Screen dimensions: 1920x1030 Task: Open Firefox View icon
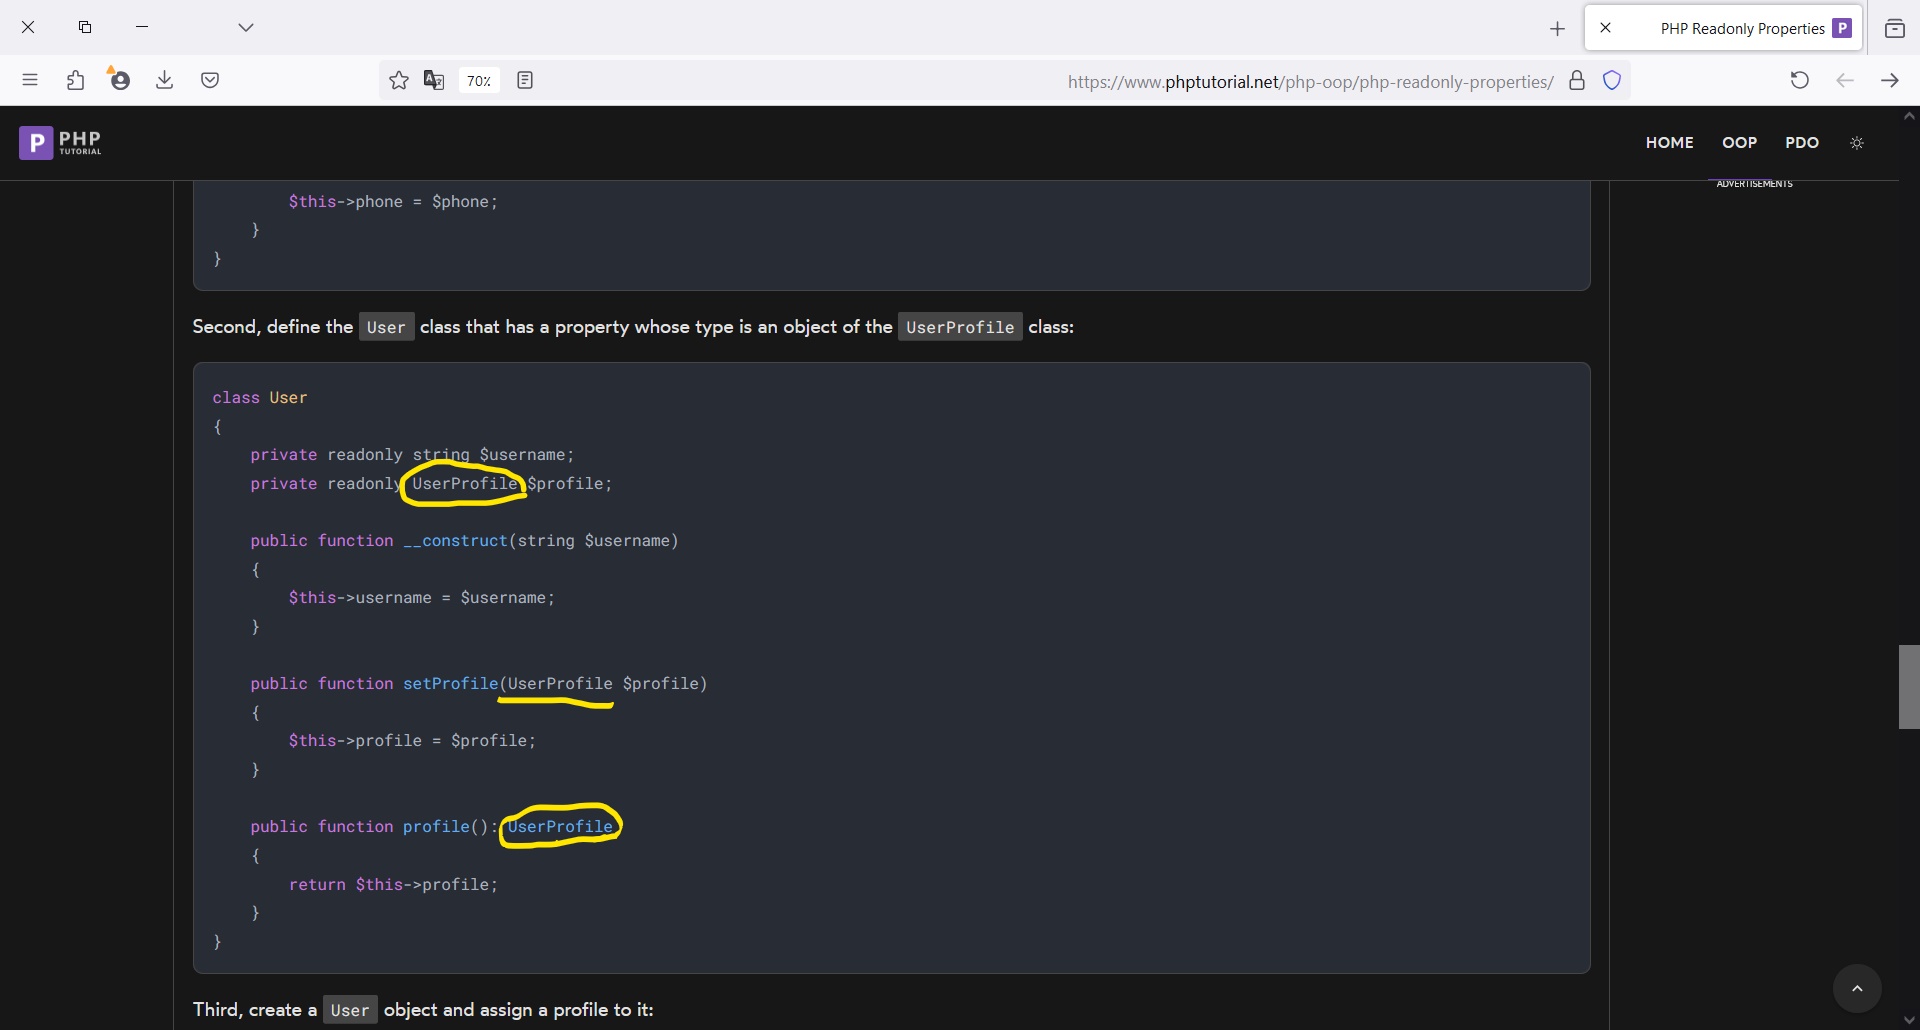tap(1894, 28)
